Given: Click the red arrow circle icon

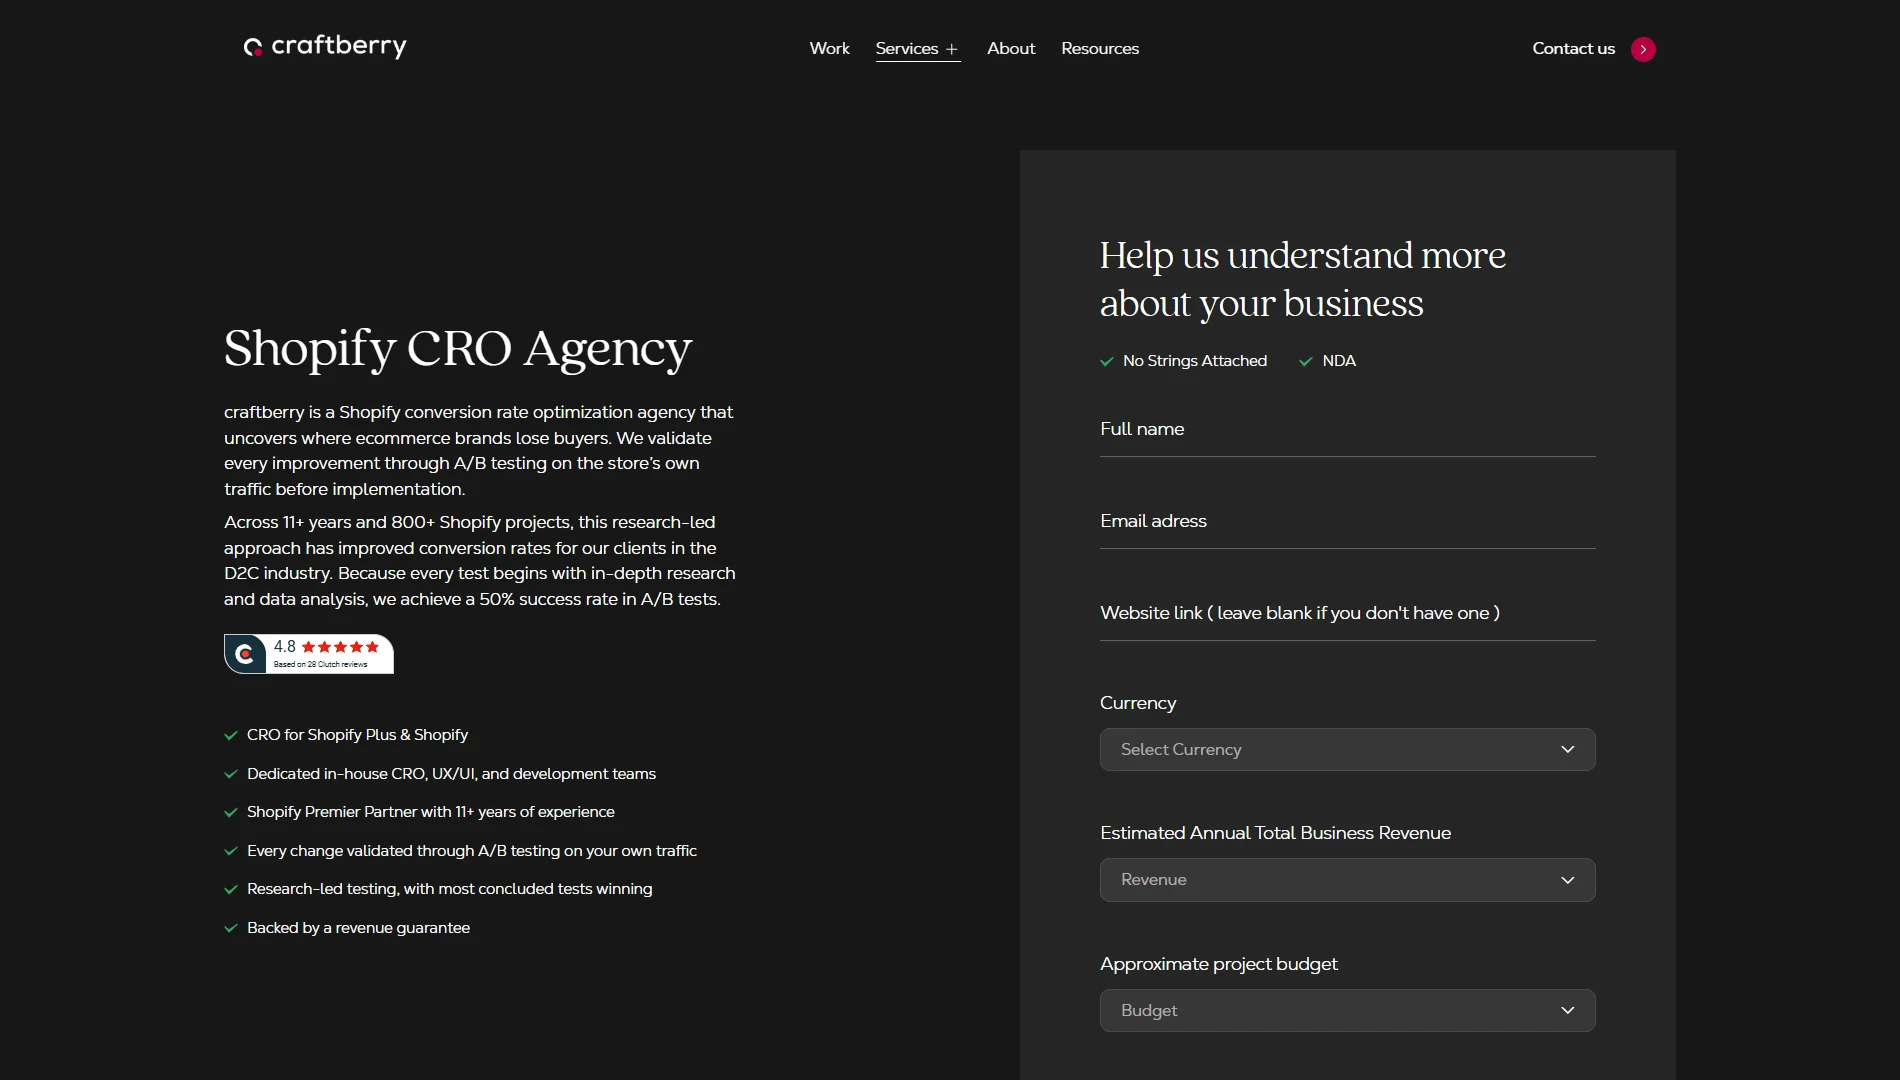Looking at the screenshot, I should click(x=1643, y=49).
